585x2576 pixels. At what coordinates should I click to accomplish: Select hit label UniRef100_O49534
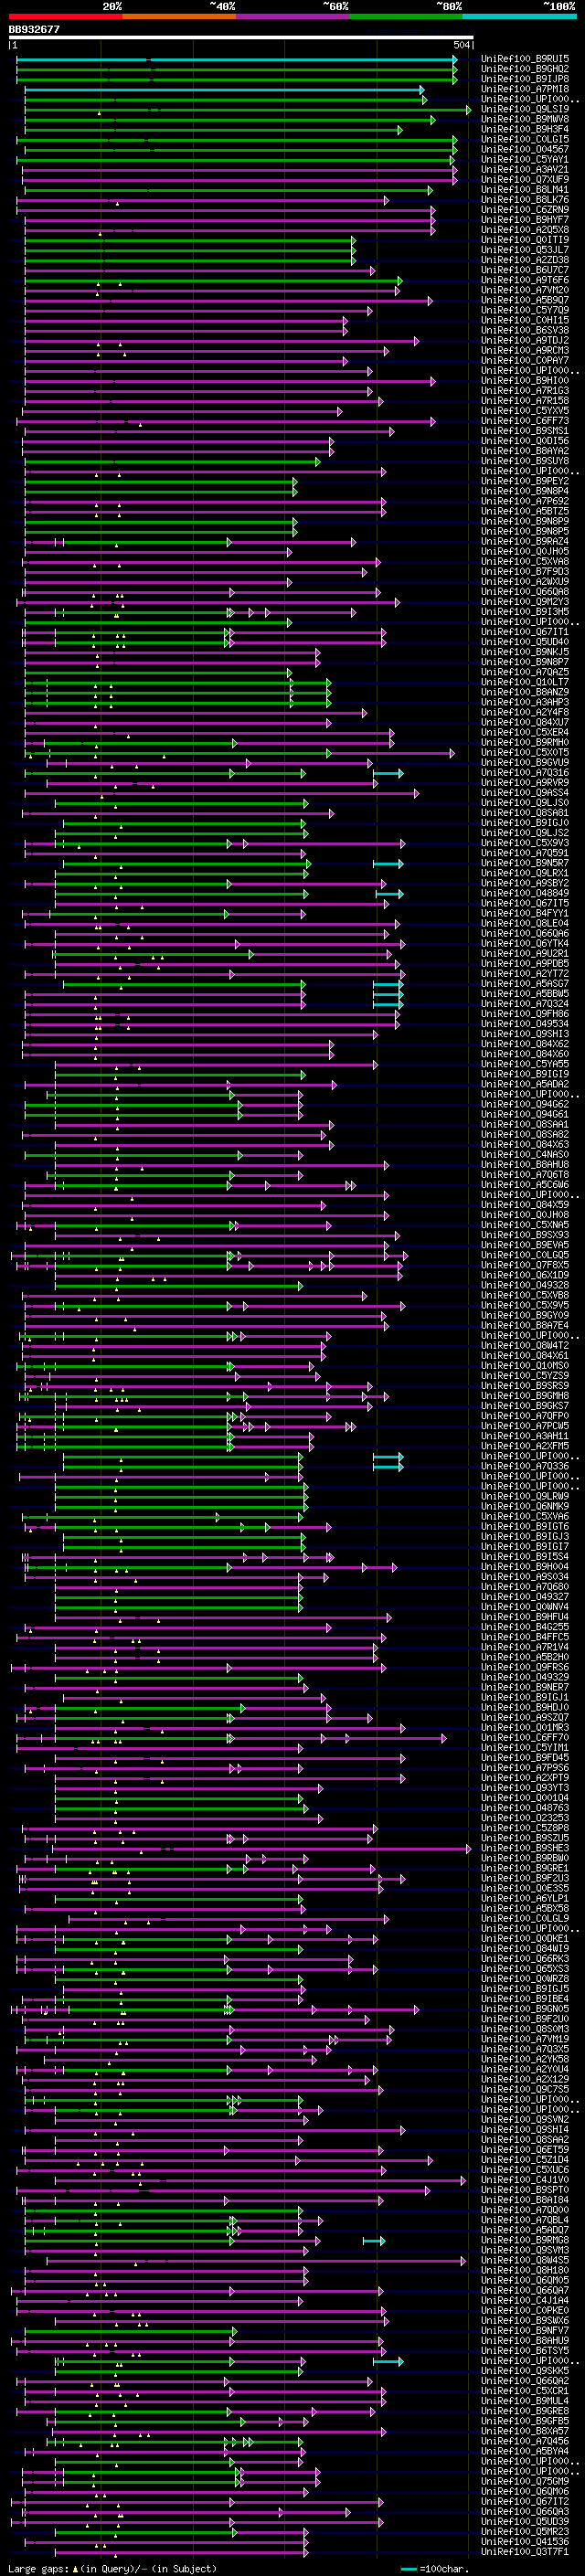[525, 1024]
